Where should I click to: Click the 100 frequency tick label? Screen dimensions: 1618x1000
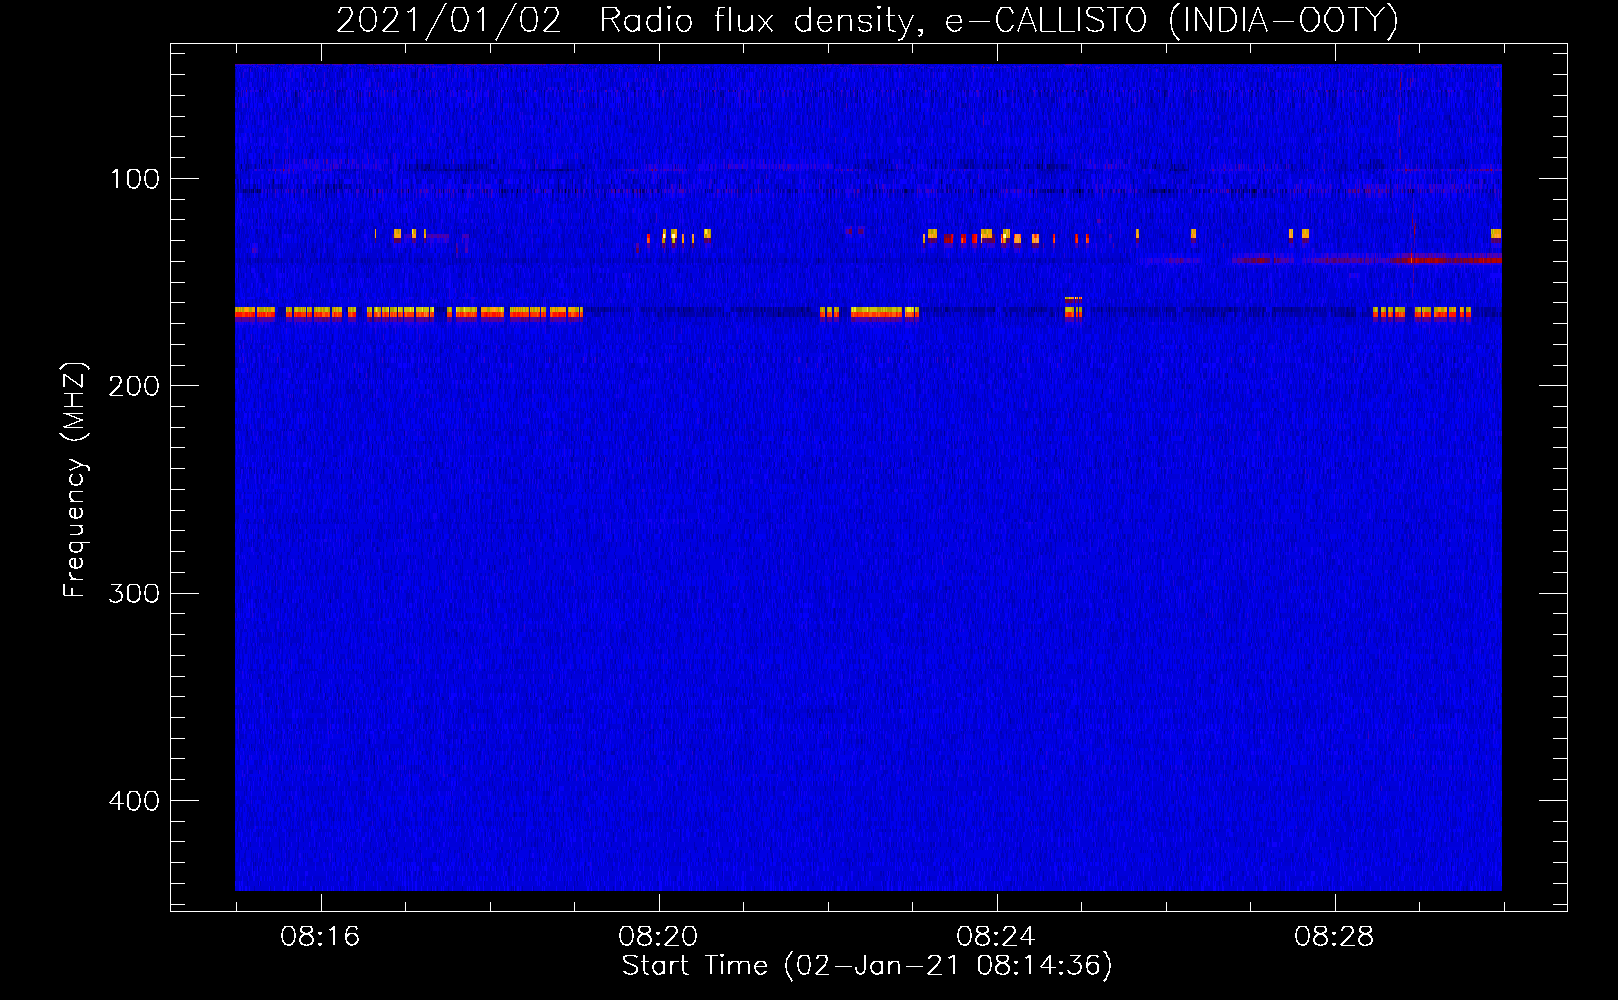click(135, 179)
